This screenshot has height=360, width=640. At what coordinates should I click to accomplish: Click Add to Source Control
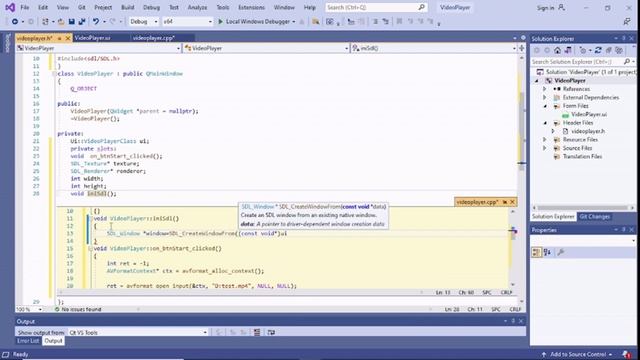[578, 355]
